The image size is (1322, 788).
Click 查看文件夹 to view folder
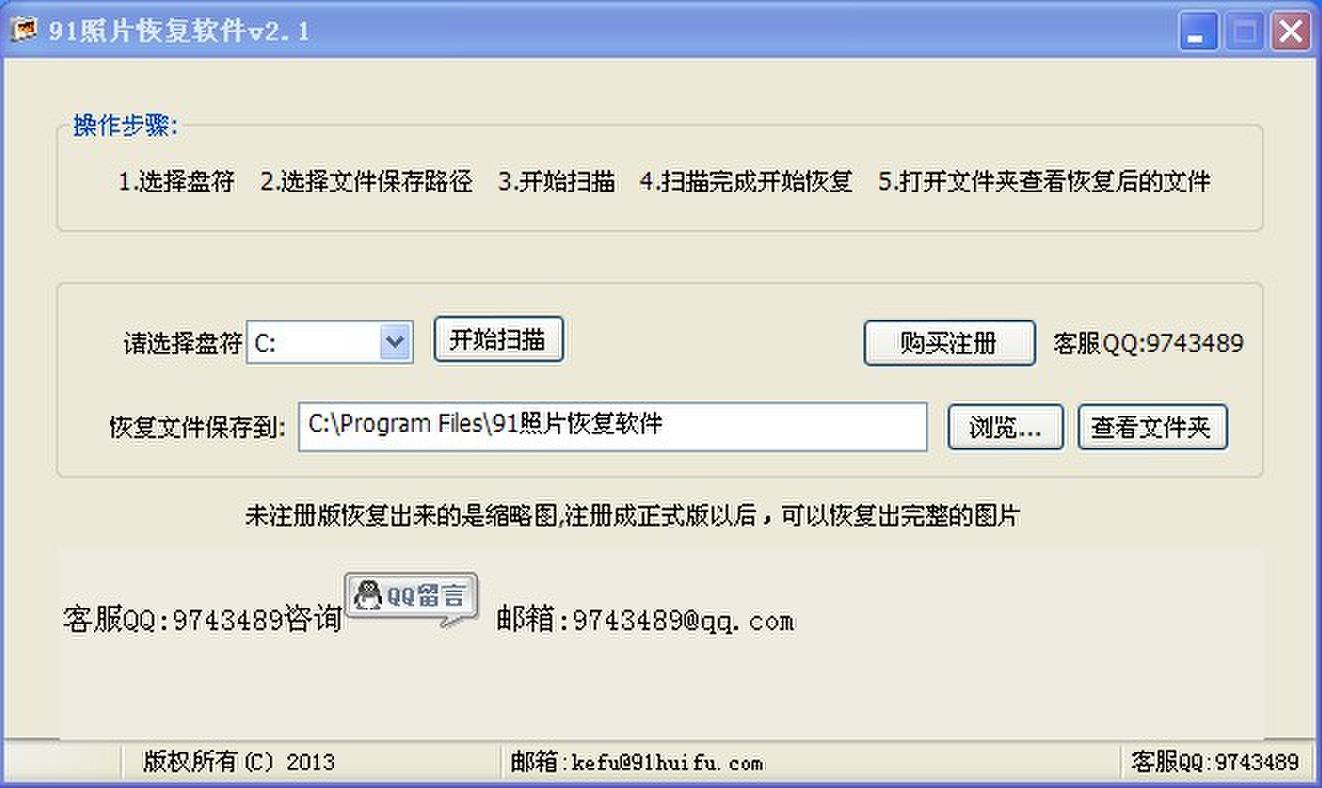[1152, 427]
